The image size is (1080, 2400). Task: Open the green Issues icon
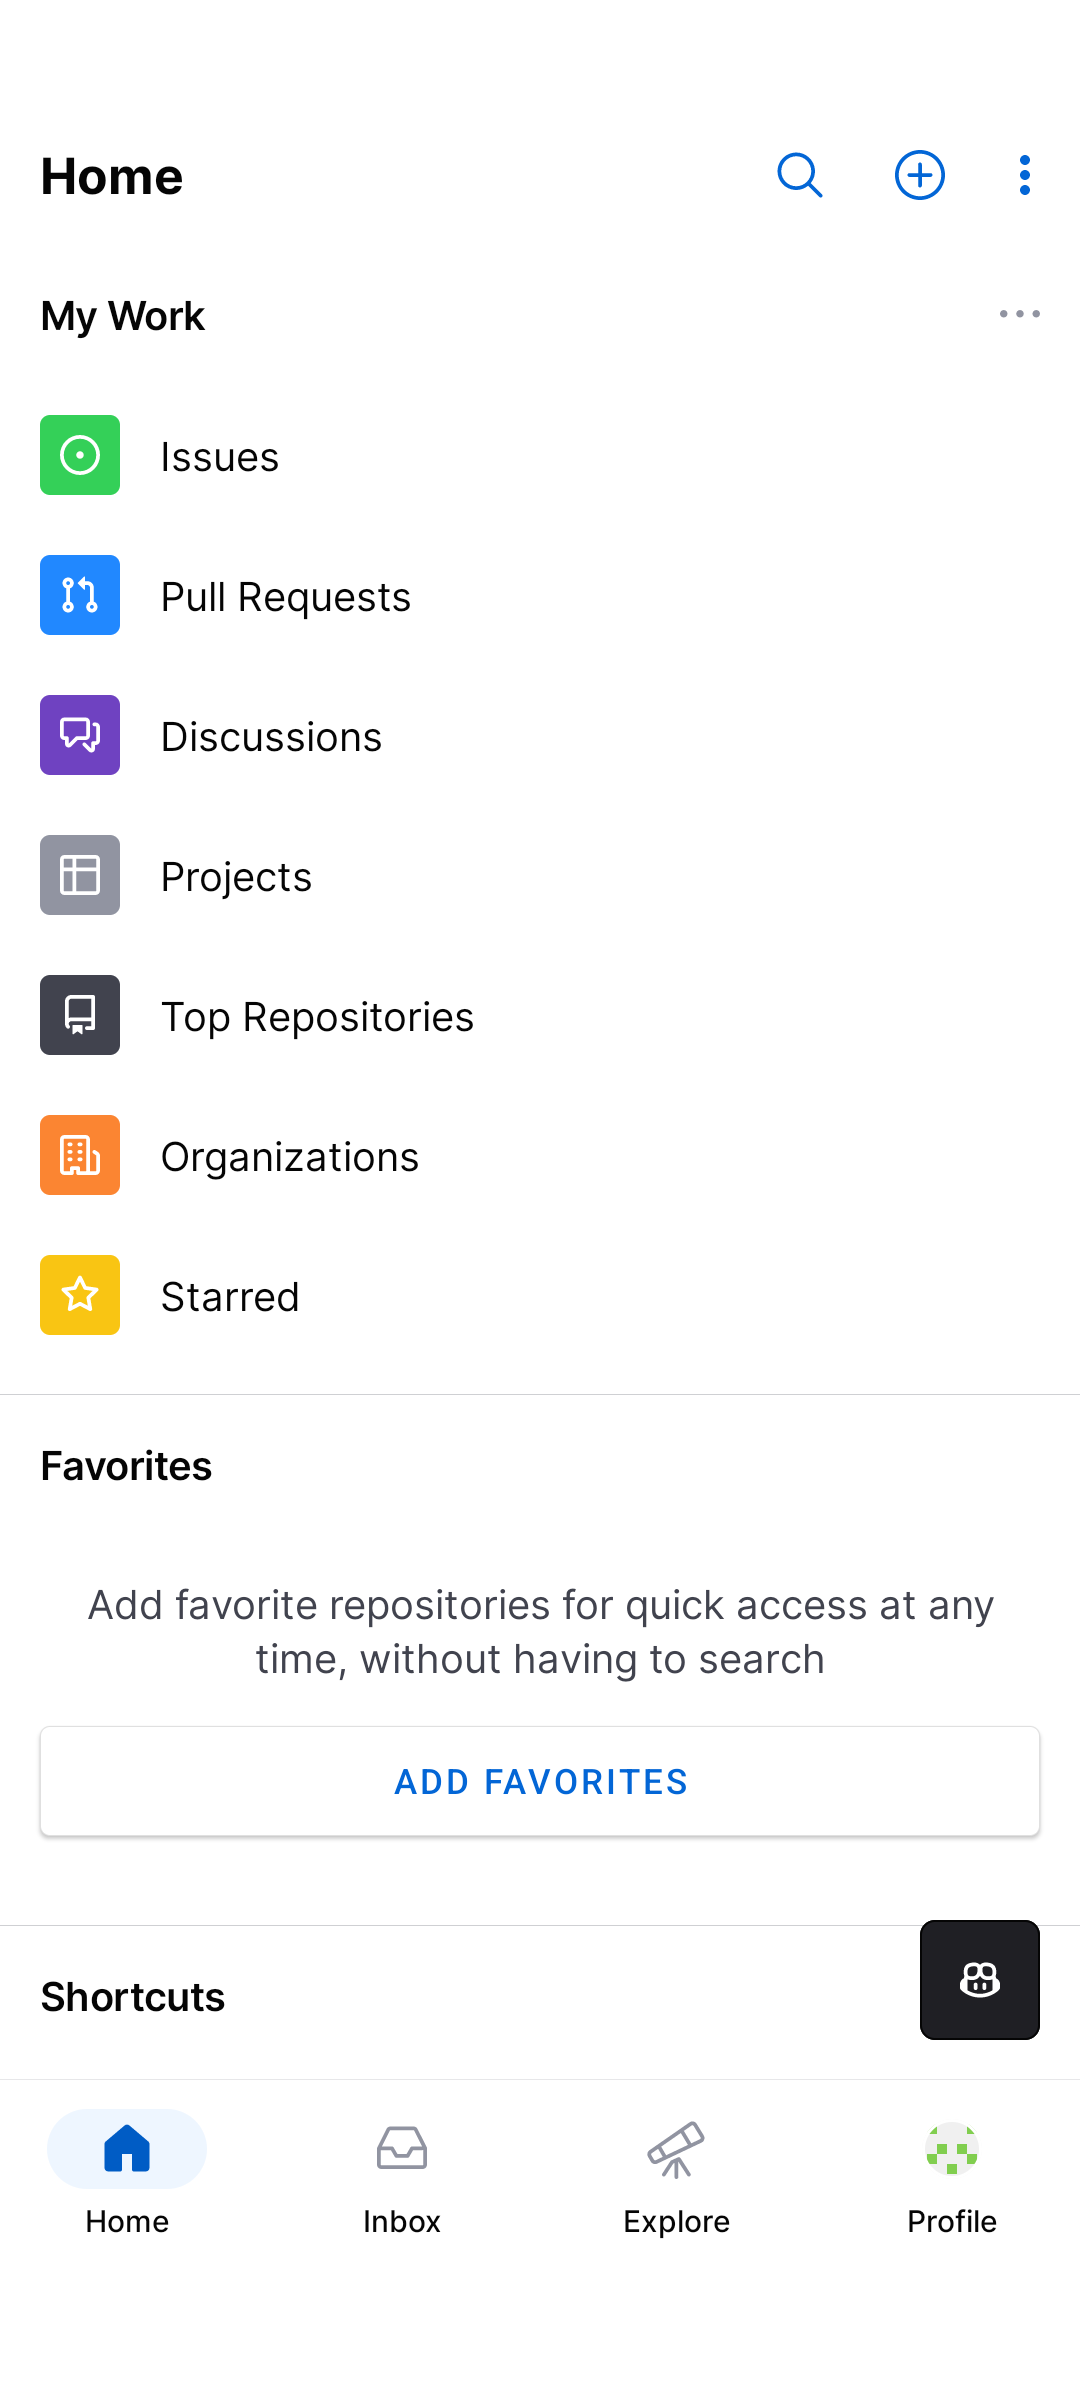(80, 455)
